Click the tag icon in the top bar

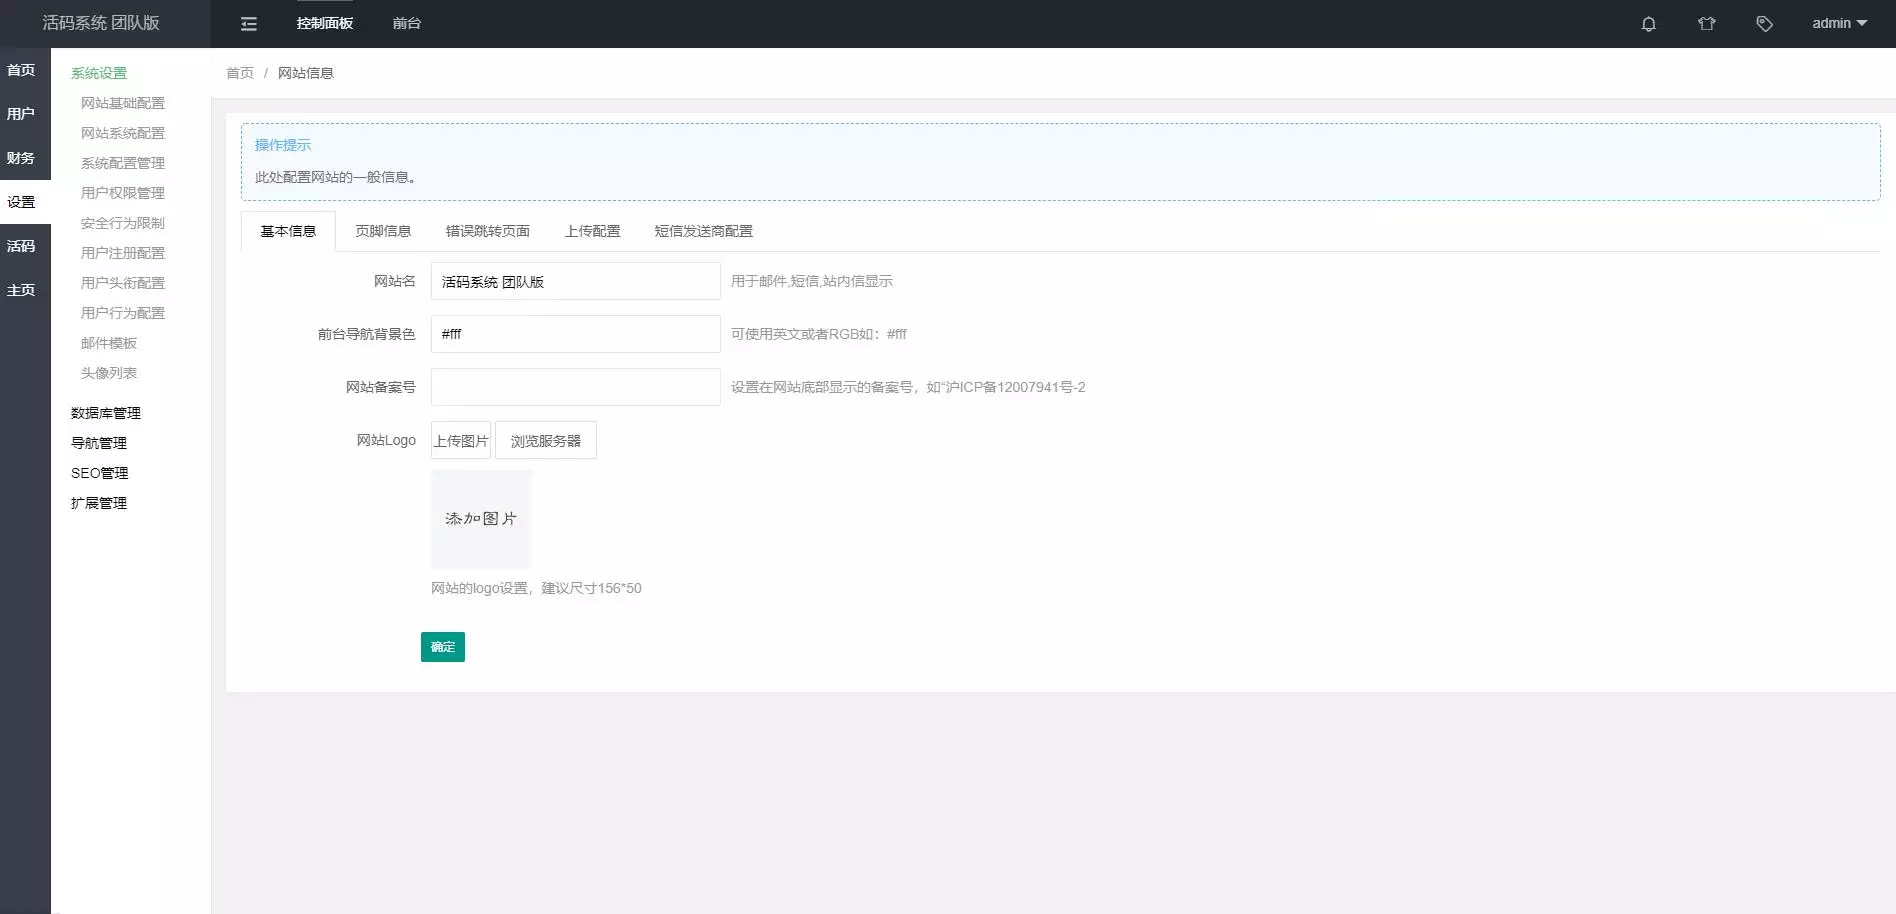point(1764,23)
